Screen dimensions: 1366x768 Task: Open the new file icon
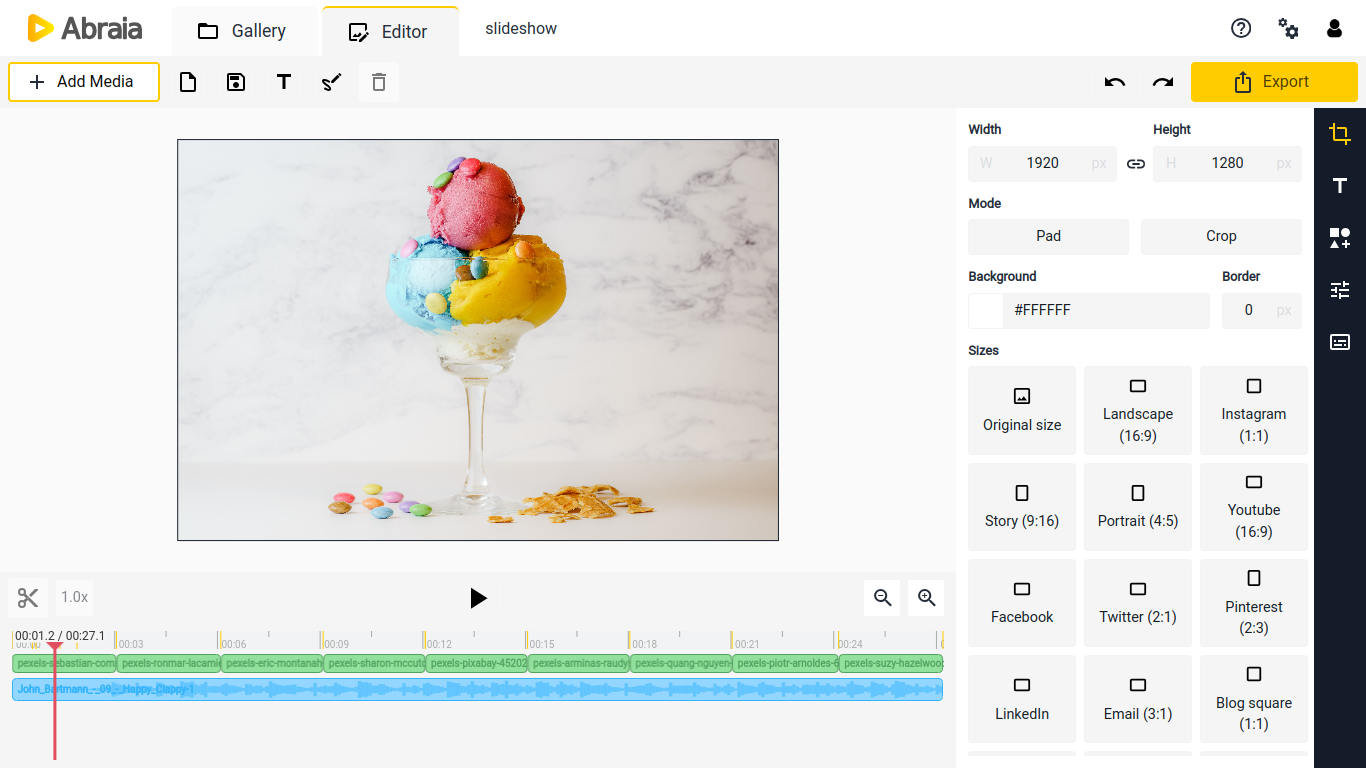coord(188,82)
